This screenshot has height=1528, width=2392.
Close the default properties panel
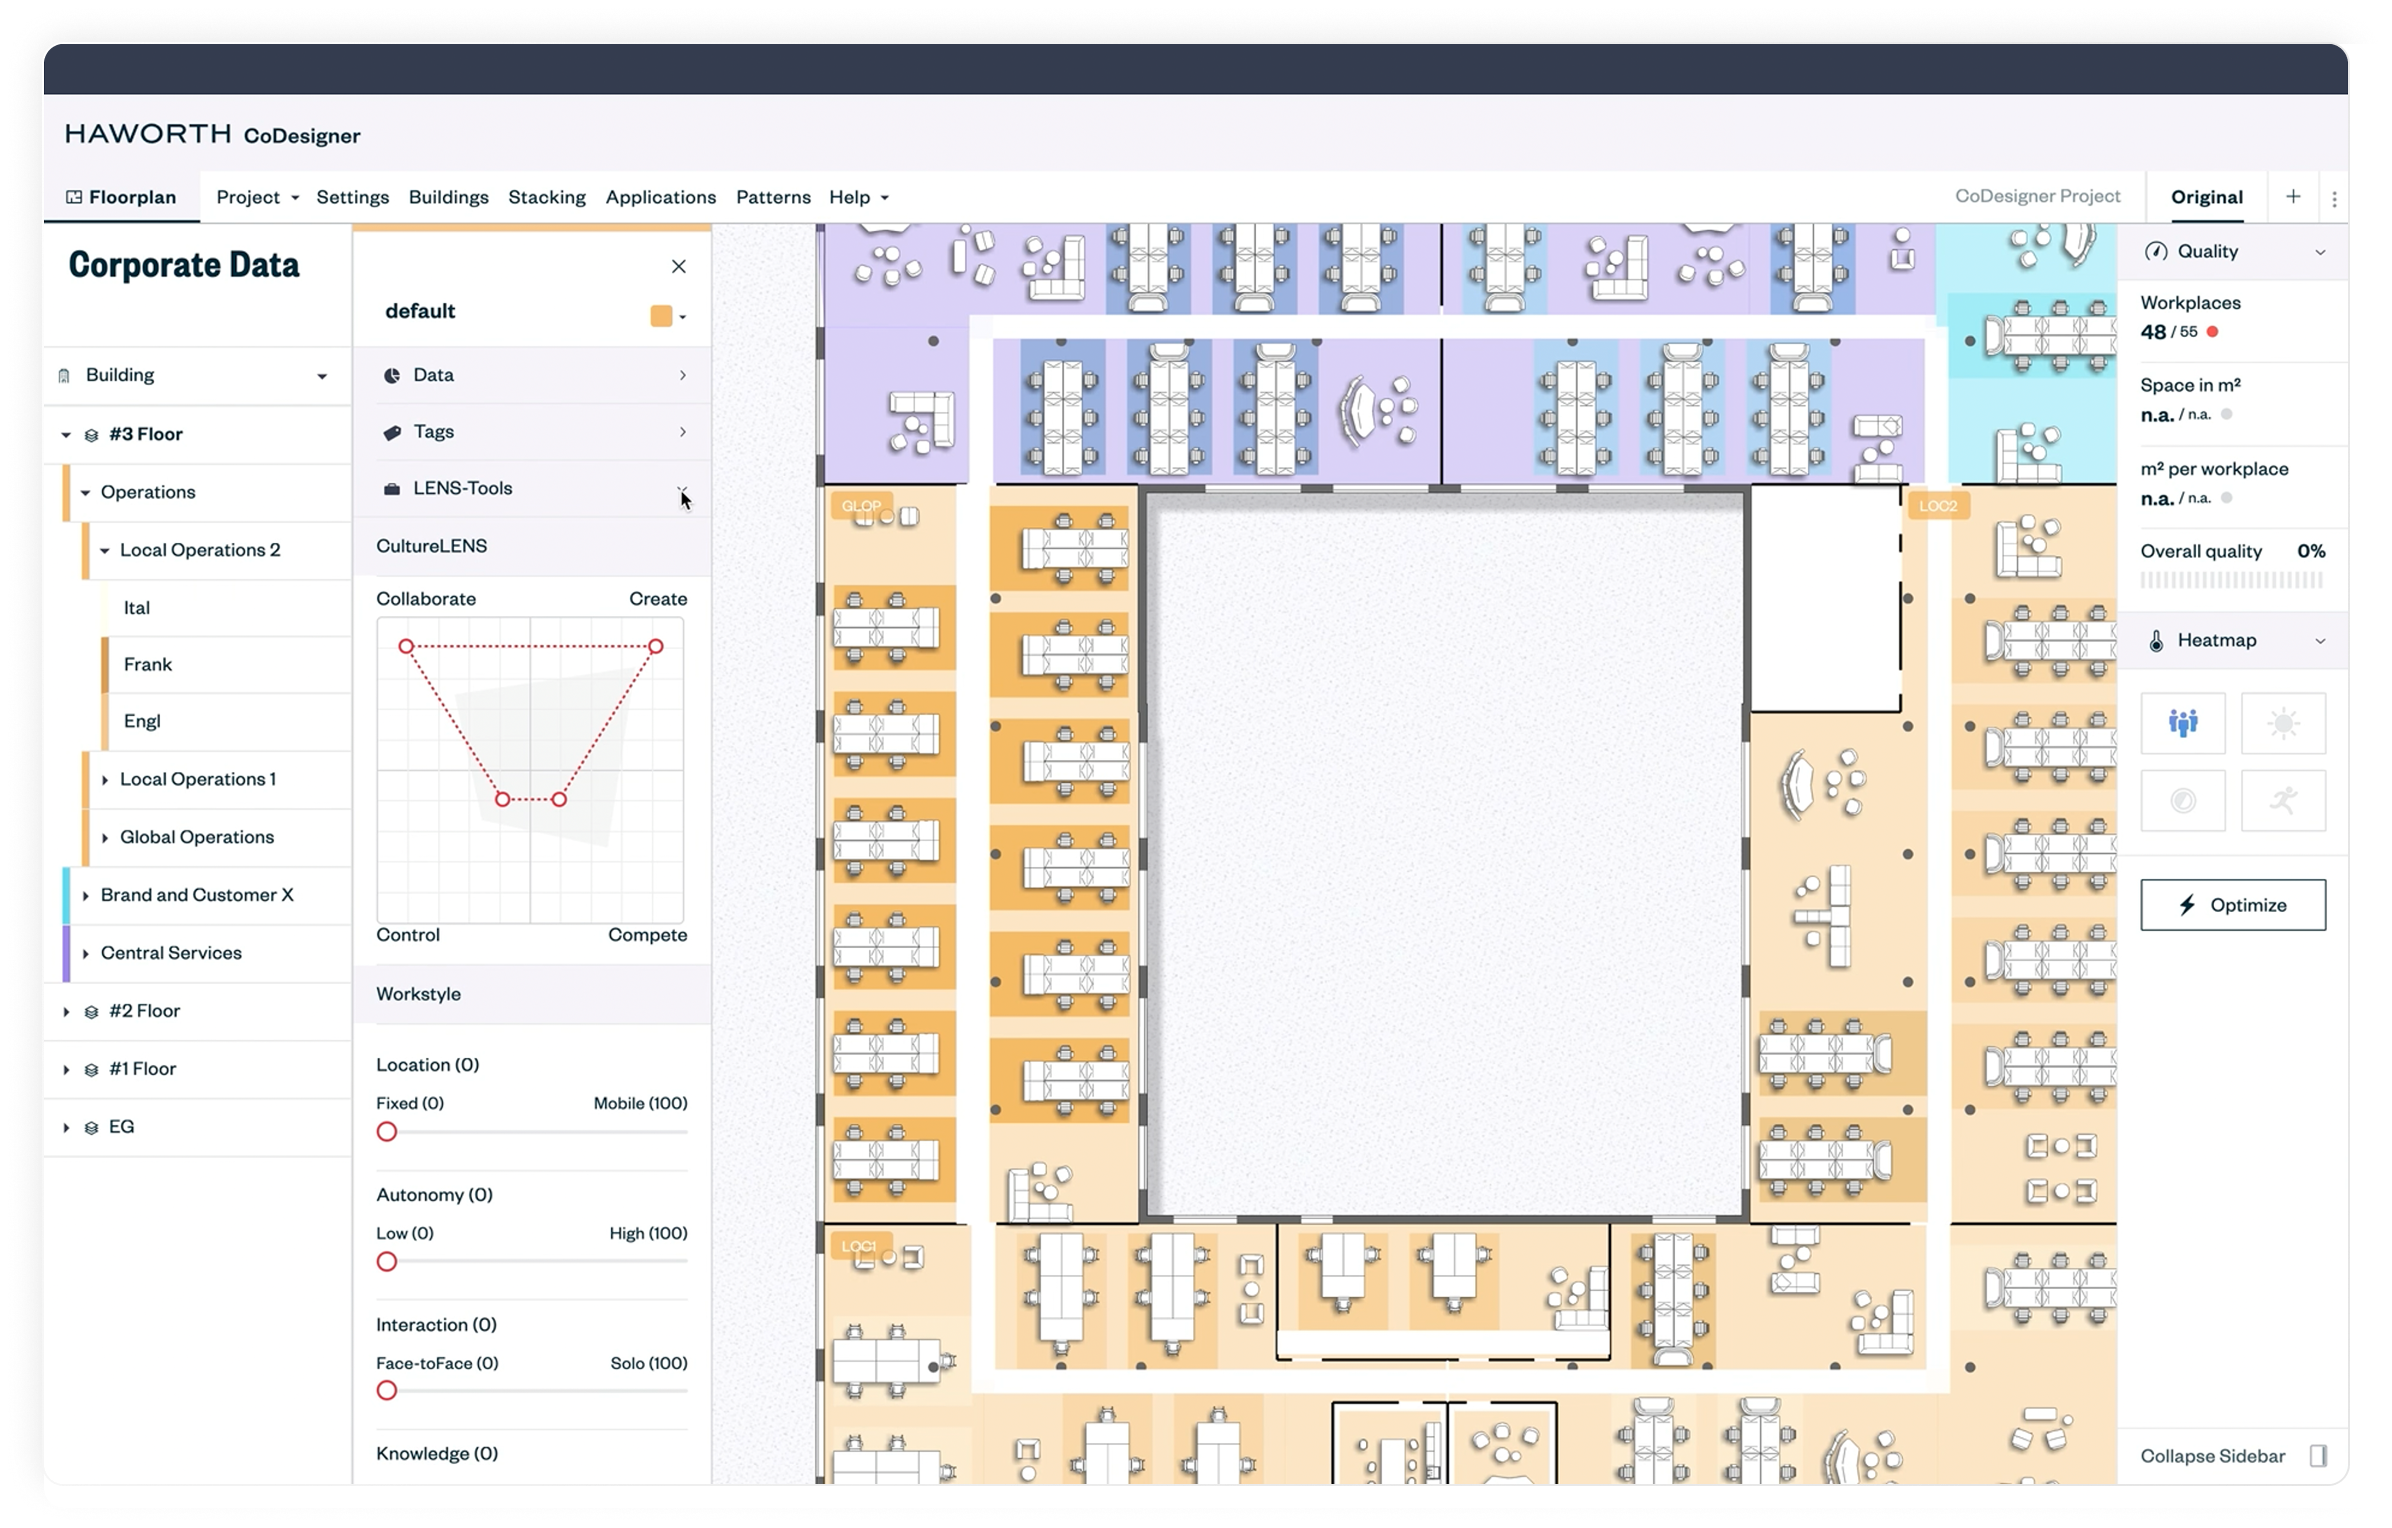coord(679,266)
